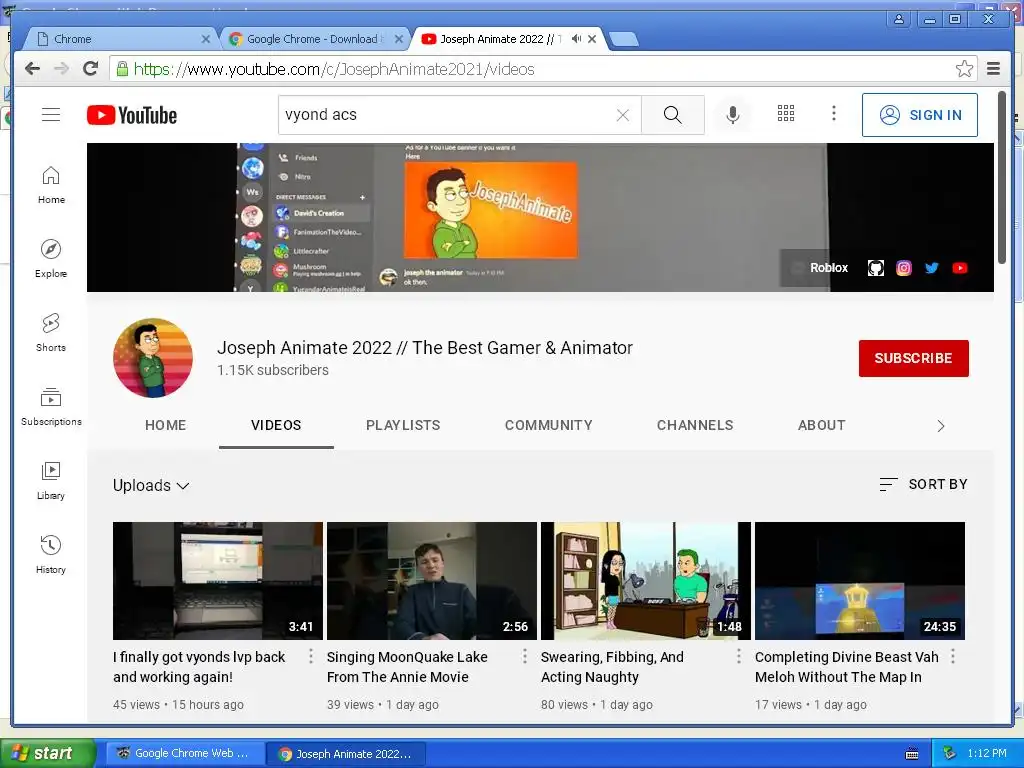Open a new browser tab

(624, 39)
